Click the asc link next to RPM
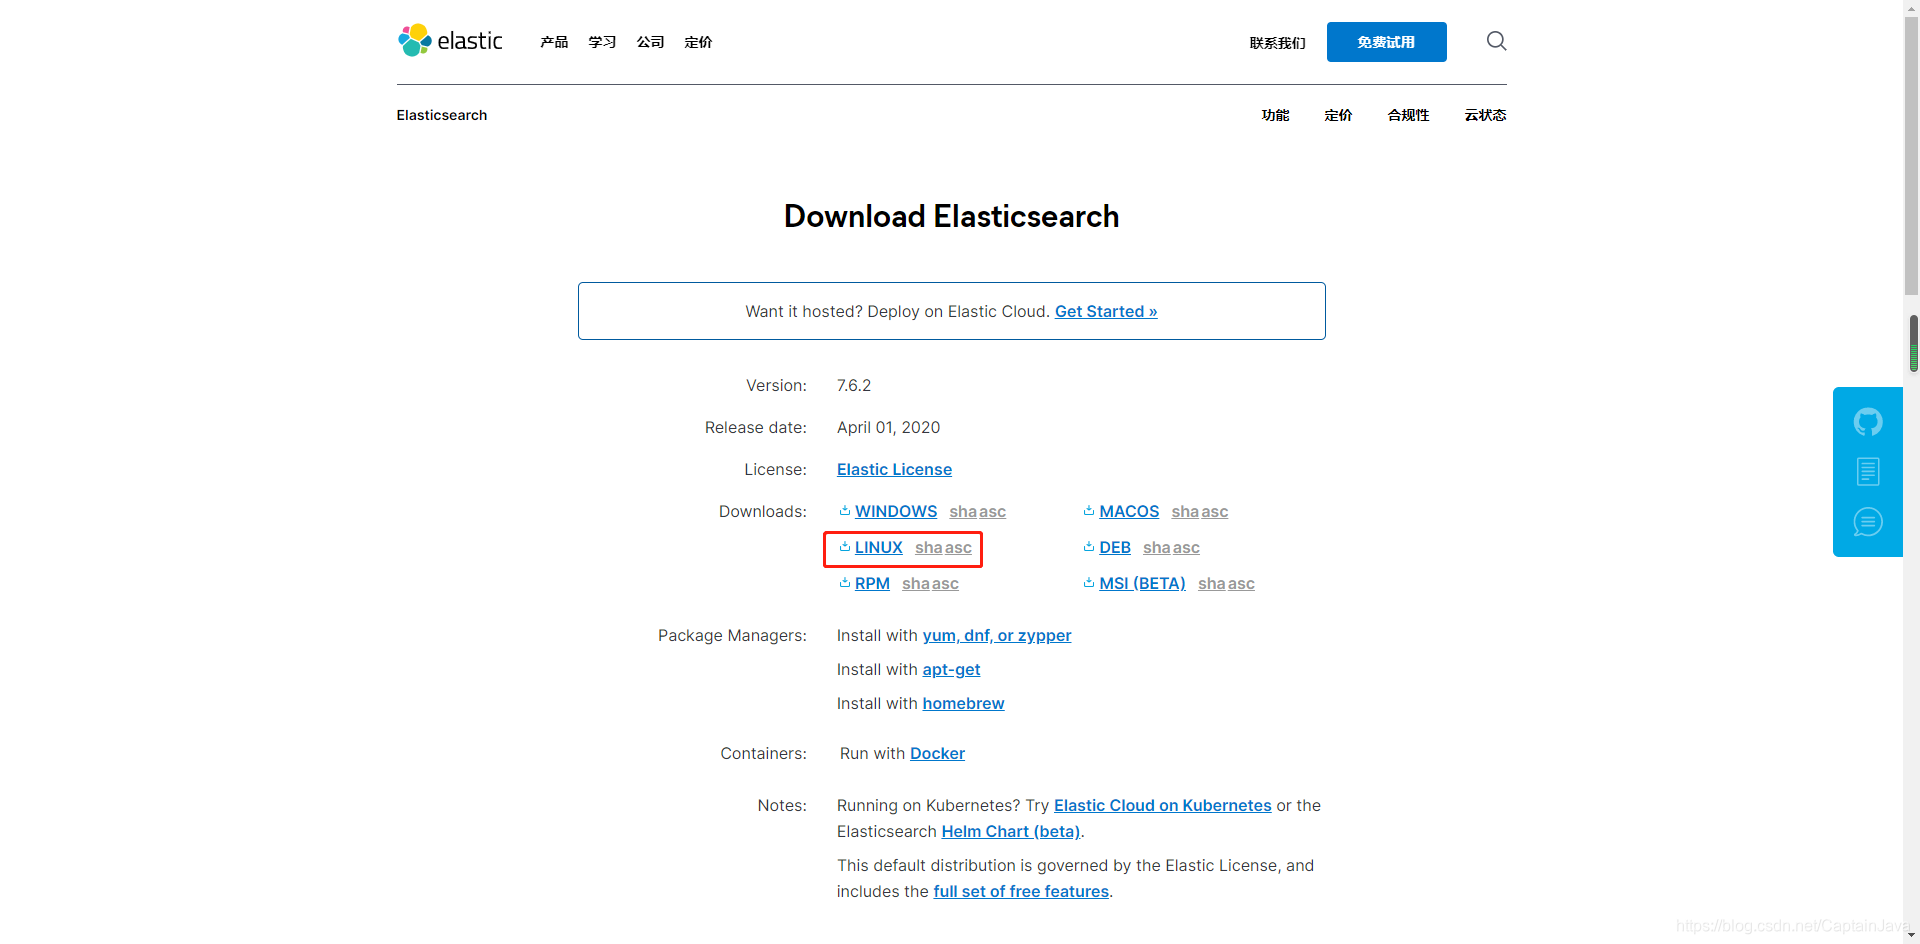 (x=945, y=584)
